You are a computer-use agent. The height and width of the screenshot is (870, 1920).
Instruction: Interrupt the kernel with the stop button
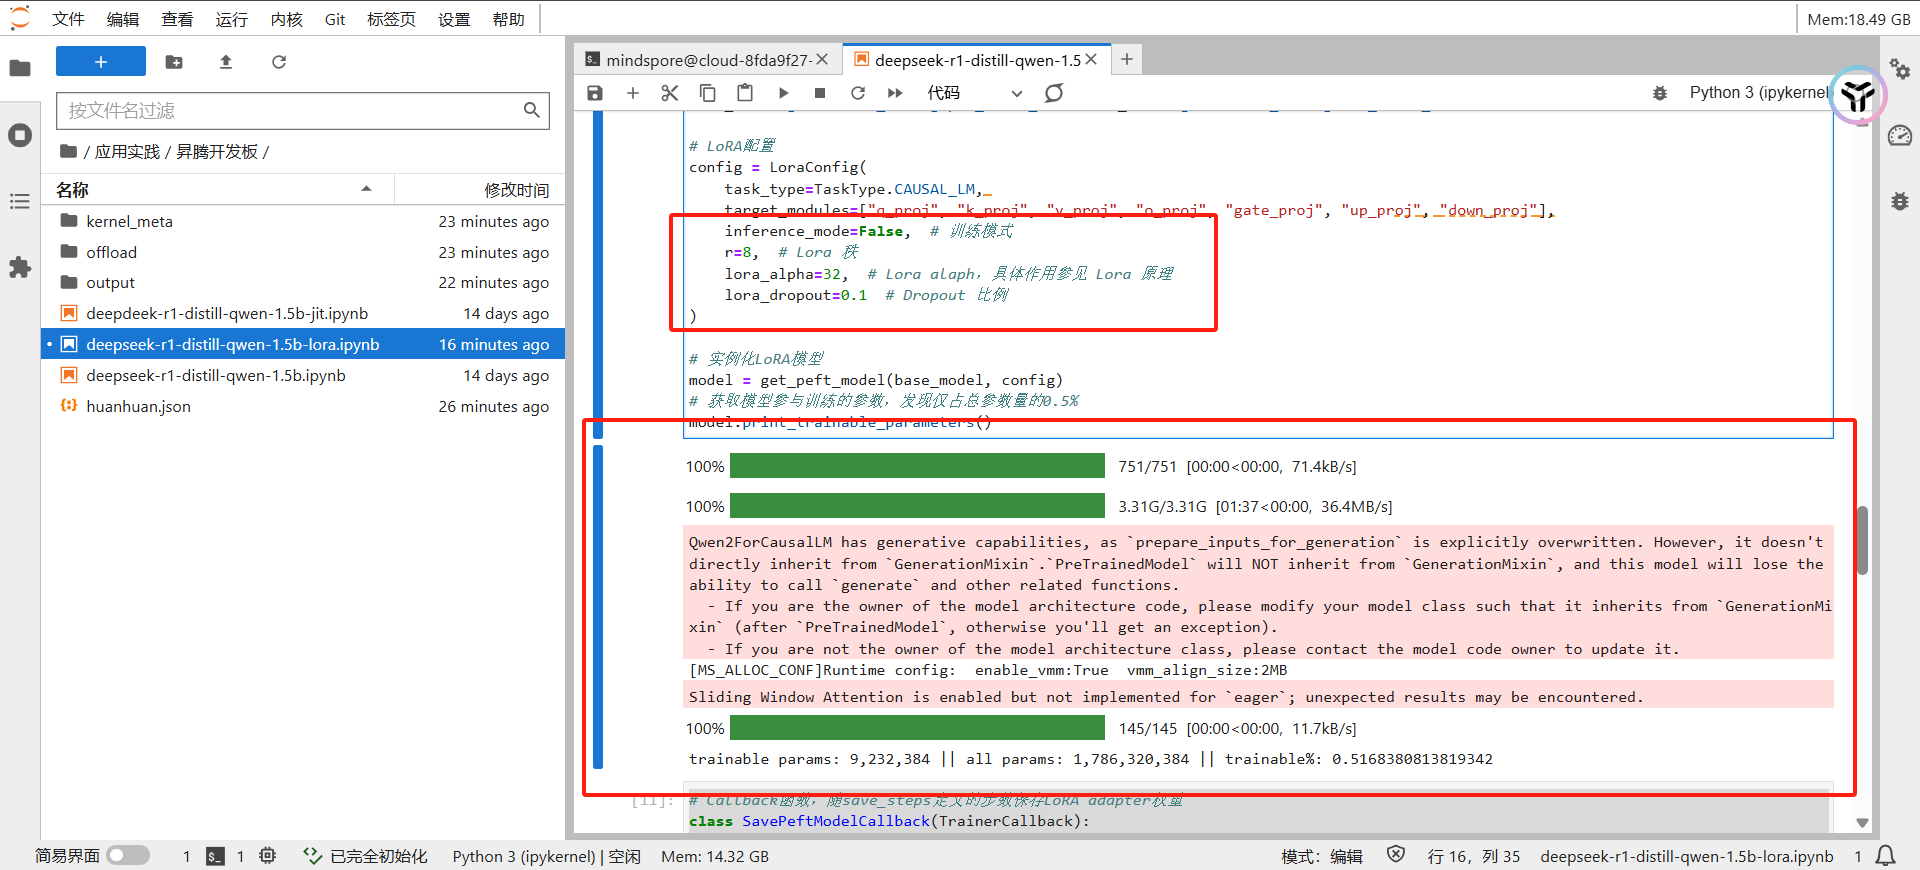(820, 93)
